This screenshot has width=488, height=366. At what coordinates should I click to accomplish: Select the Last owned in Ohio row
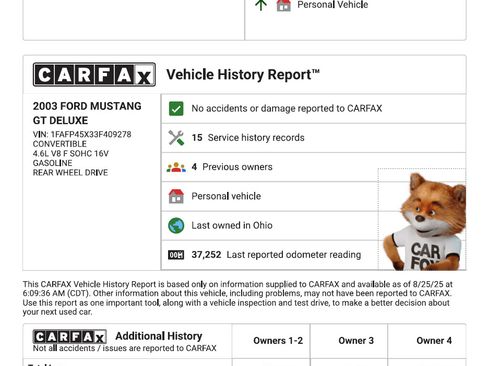pos(313,225)
